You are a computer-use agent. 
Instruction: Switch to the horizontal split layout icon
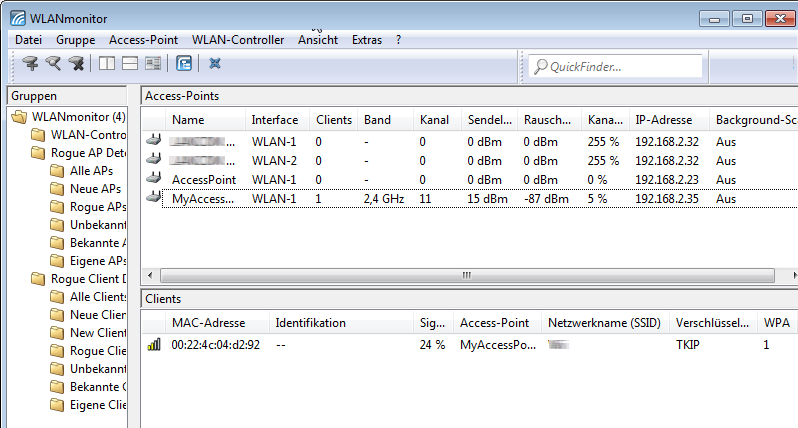[x=130, y=64]
